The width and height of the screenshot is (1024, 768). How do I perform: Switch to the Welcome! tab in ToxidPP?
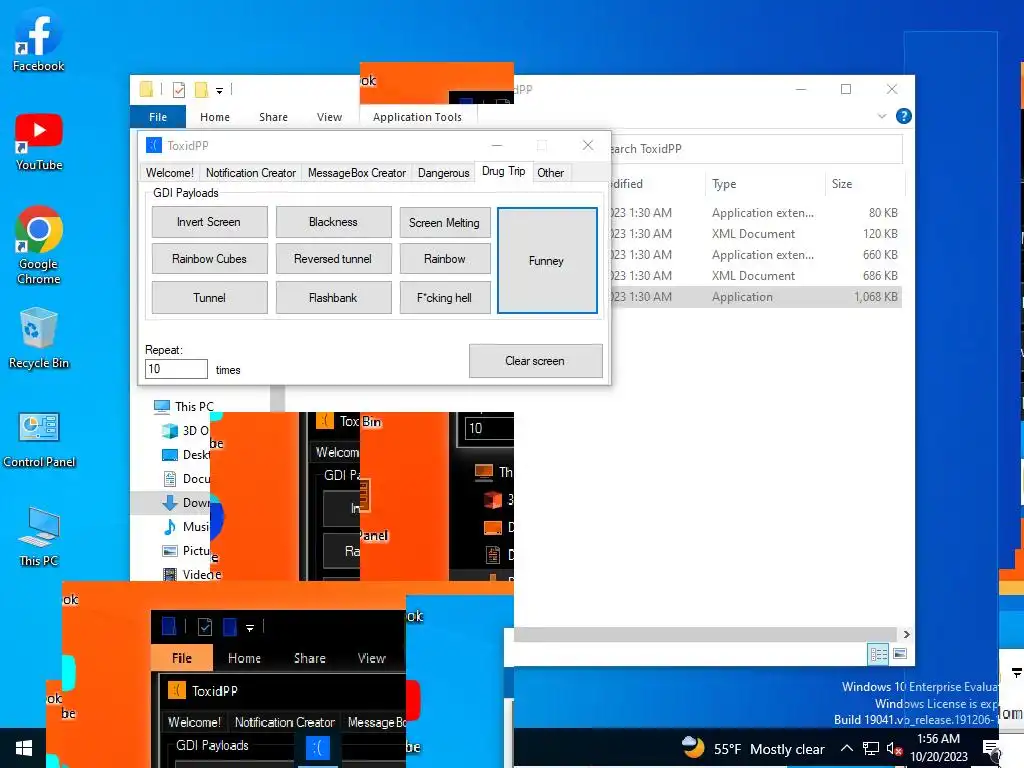(170, 173)
